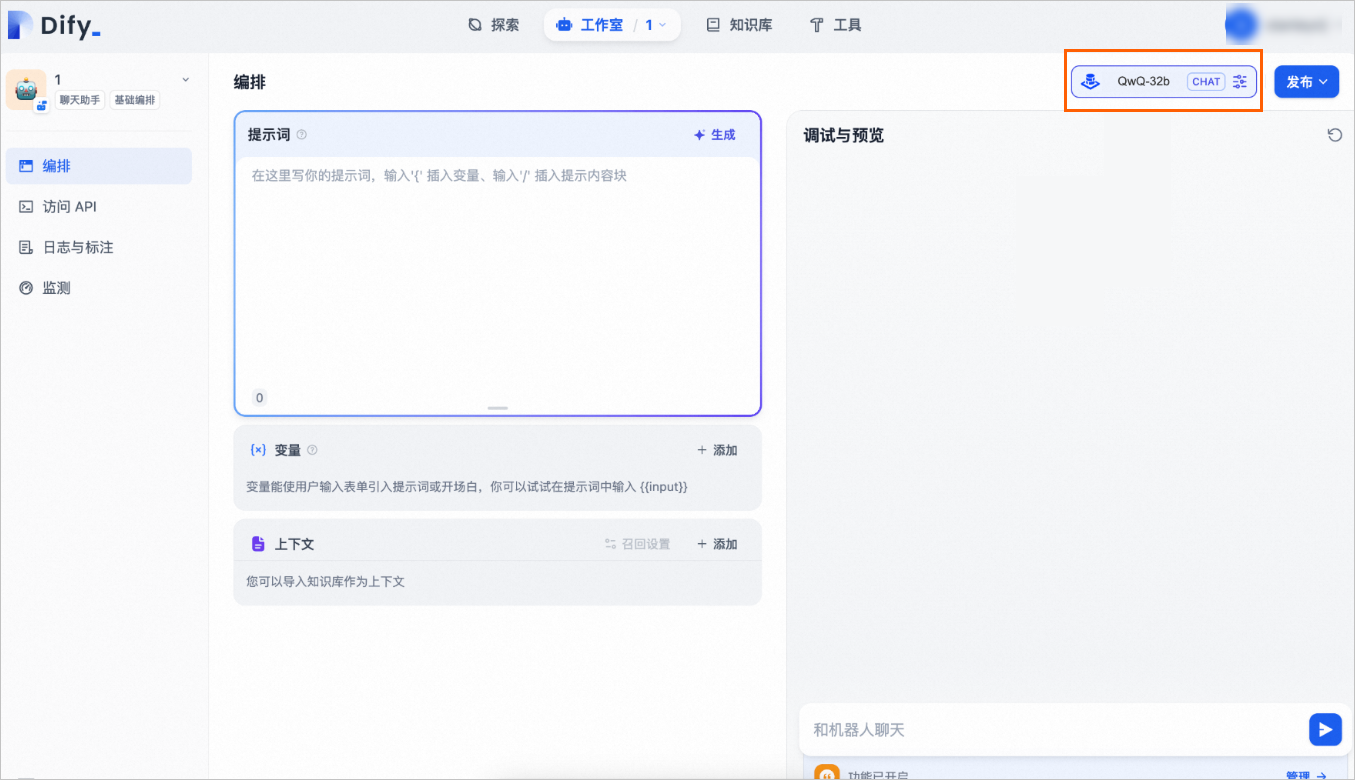
Task: Click the 管理 link at the bottom right
Action: [1295, 775]
